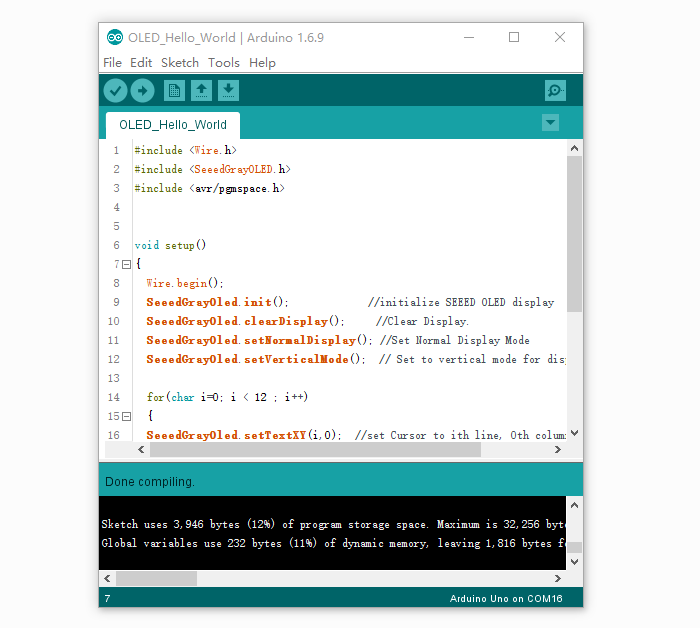700x628 pixels.
Task: Click the line '#include <SeeedGrayOLED.h>'
Action: pos(212,170)
